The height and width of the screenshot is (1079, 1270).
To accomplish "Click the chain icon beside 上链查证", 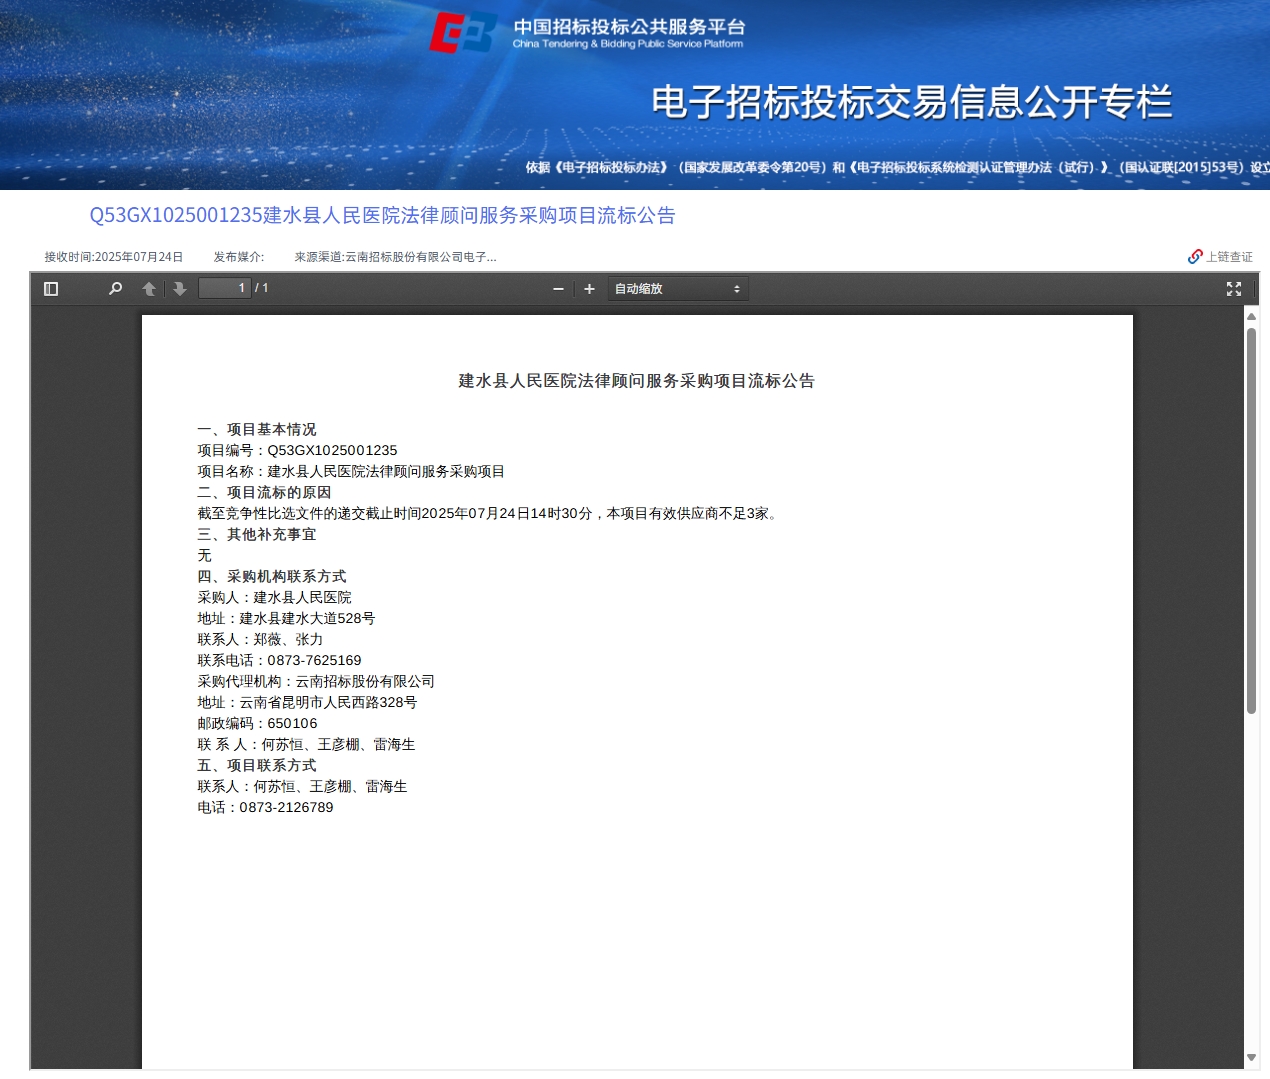I will [1195, 257].
